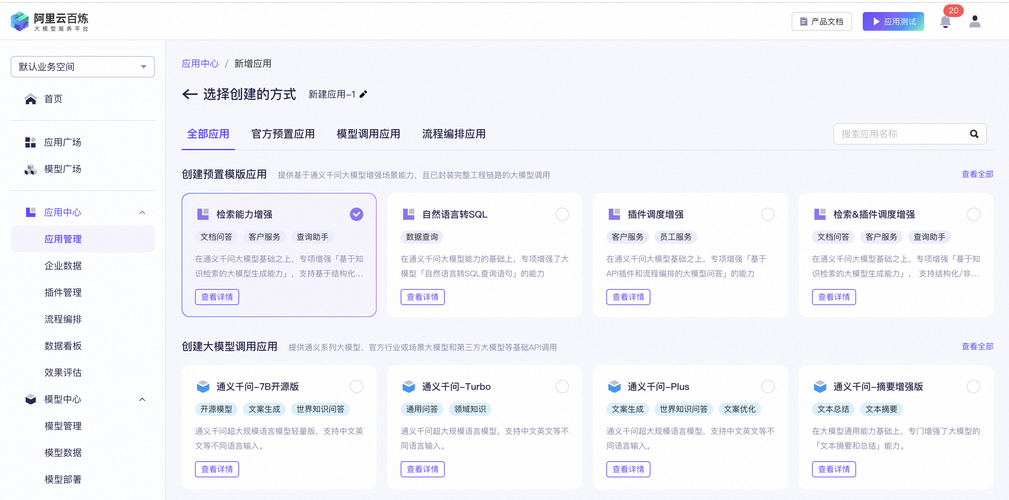1009x500 pixels.
Task: Click the 应用中心 sidebar icon
Action: point(30,212)
